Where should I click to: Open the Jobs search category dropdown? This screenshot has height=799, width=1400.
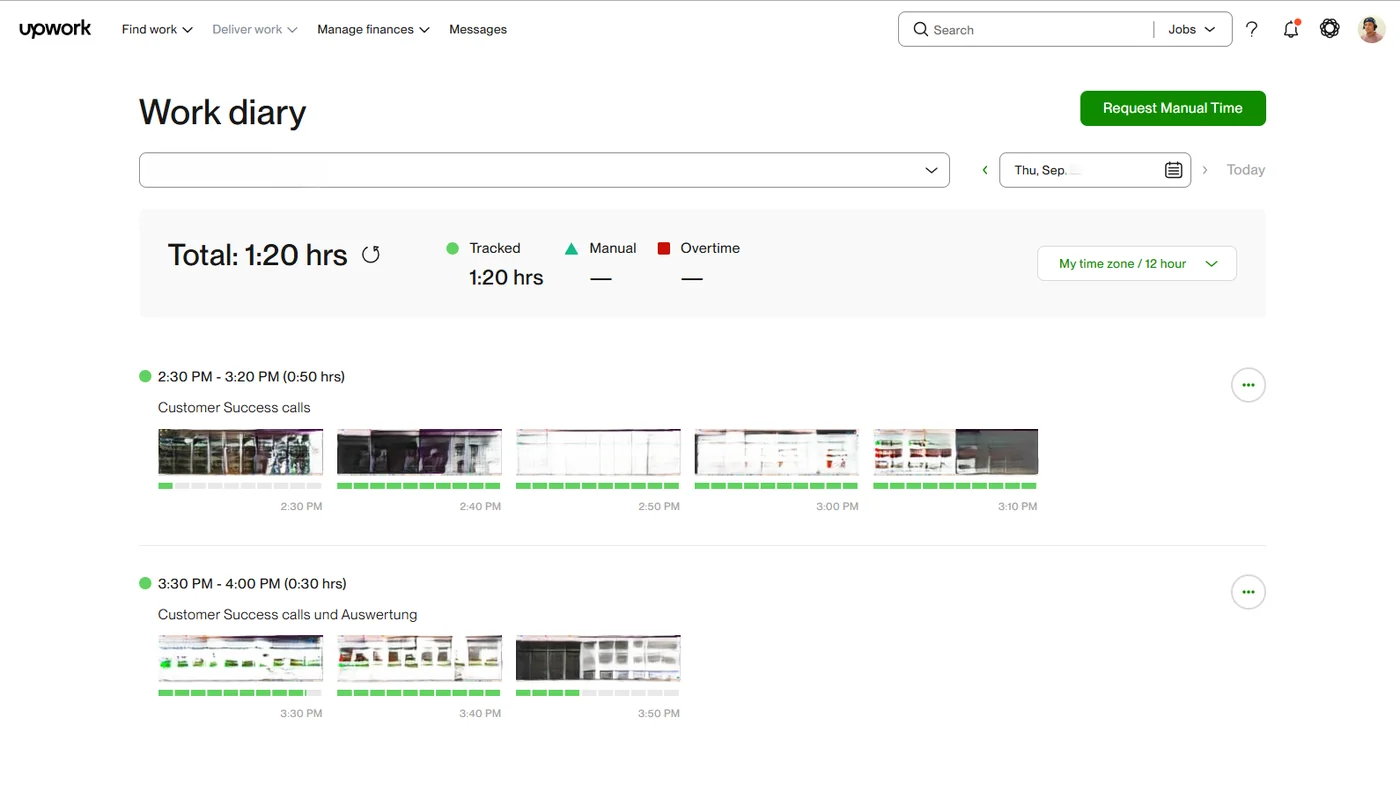coord(1192,30)
